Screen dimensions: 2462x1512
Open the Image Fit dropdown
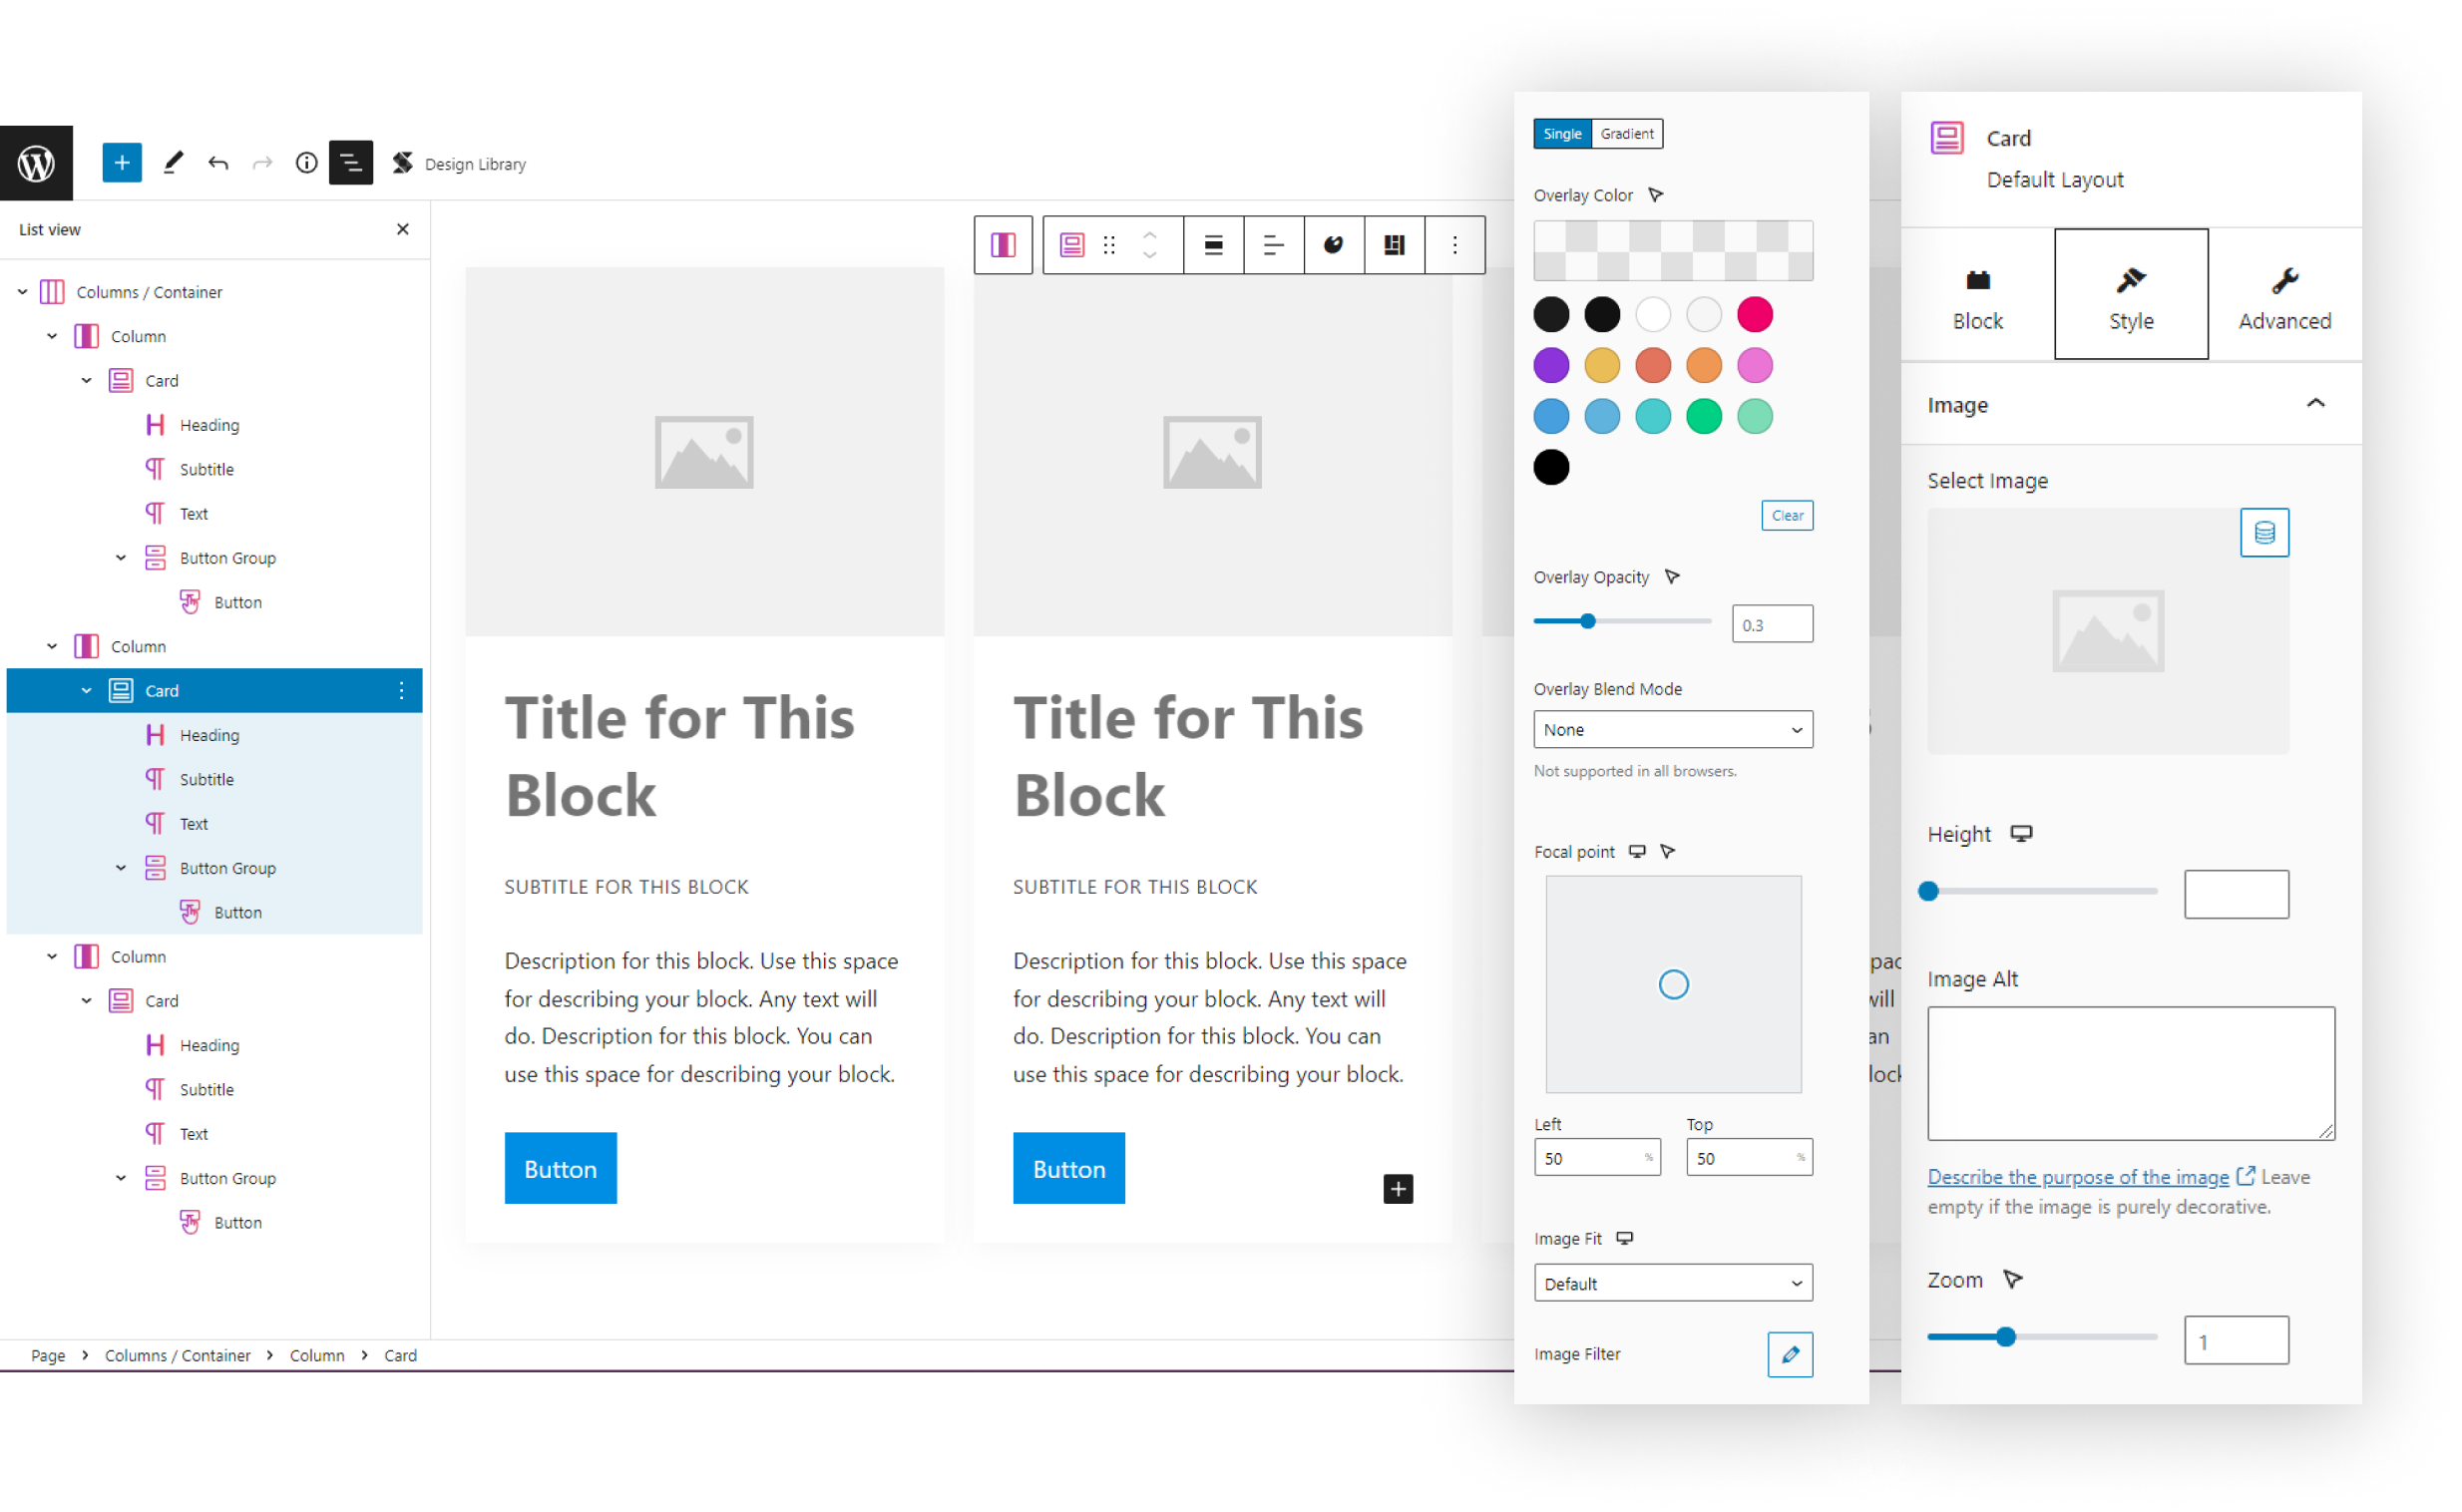pyautogui.click(x=1672, y=1283)
